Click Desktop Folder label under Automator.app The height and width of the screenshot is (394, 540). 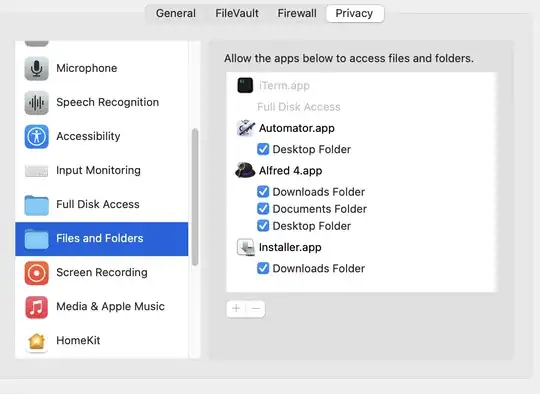(312, 149)
